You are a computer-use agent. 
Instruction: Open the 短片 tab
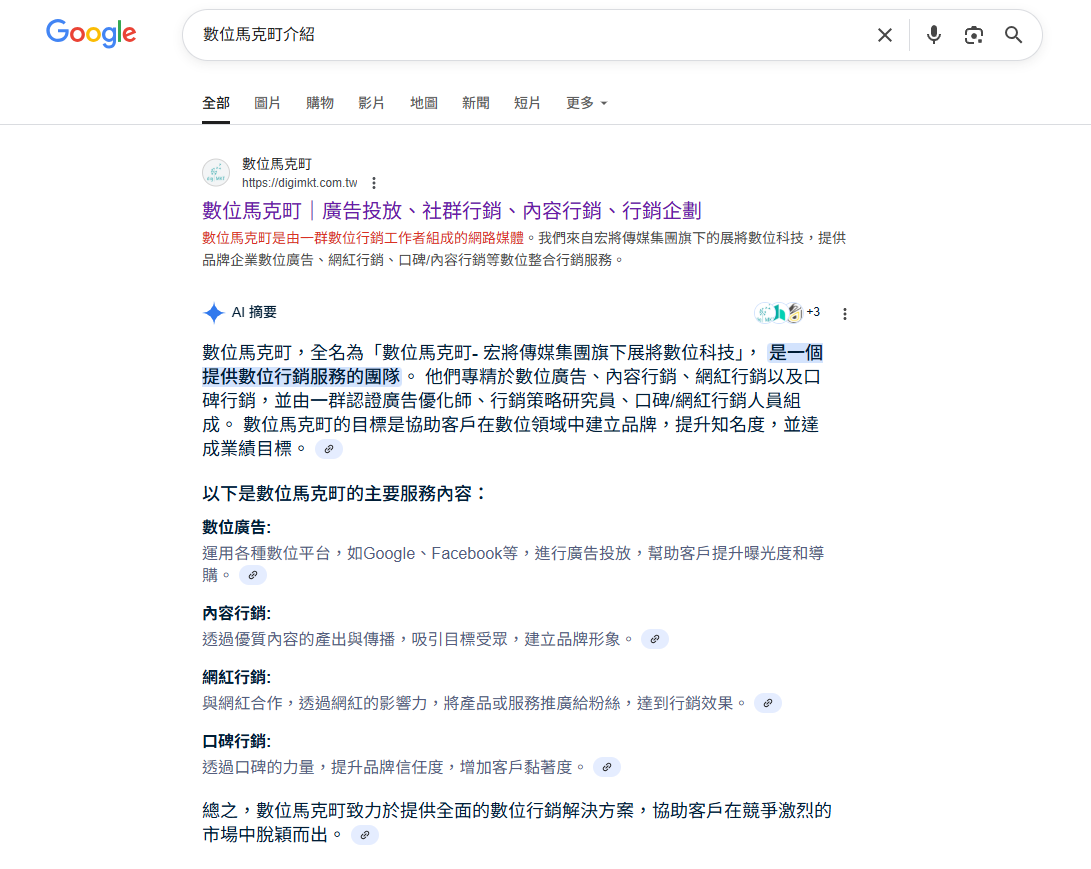[527, 103]
